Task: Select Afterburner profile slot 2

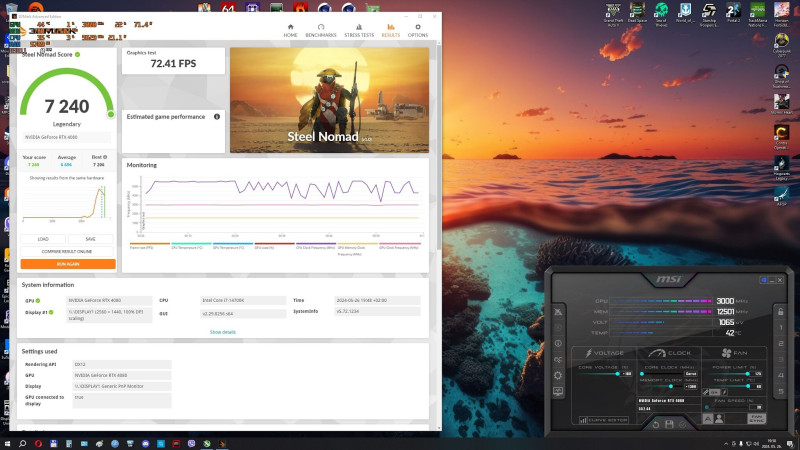Action: (781, 343)
